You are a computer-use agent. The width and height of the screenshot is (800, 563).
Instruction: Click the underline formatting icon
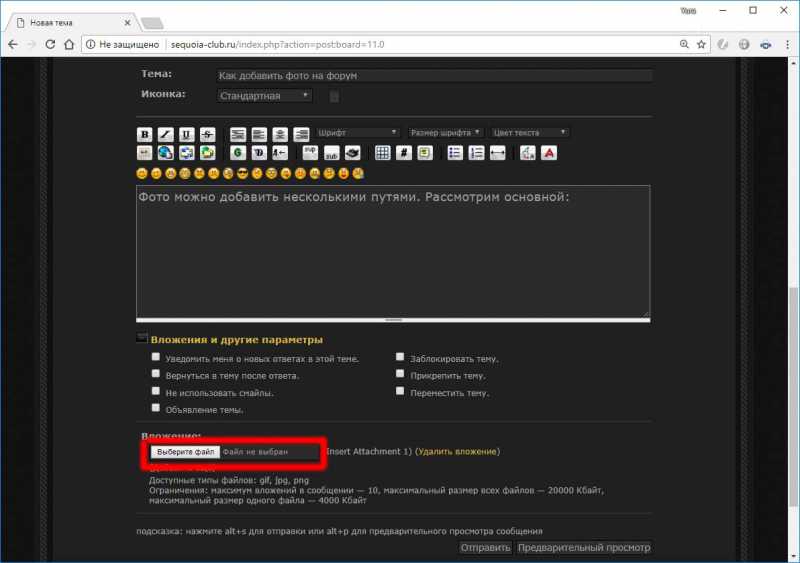(186, 133)
